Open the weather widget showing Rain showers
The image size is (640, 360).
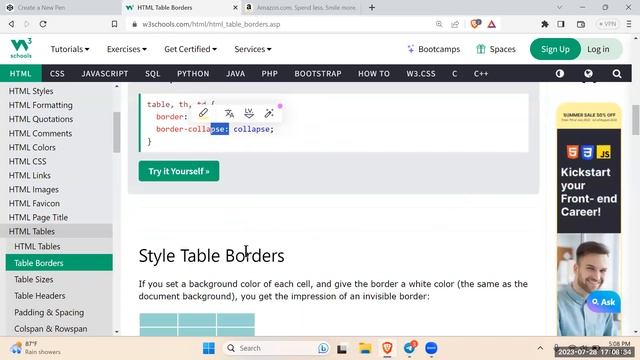tap(36, 348)
